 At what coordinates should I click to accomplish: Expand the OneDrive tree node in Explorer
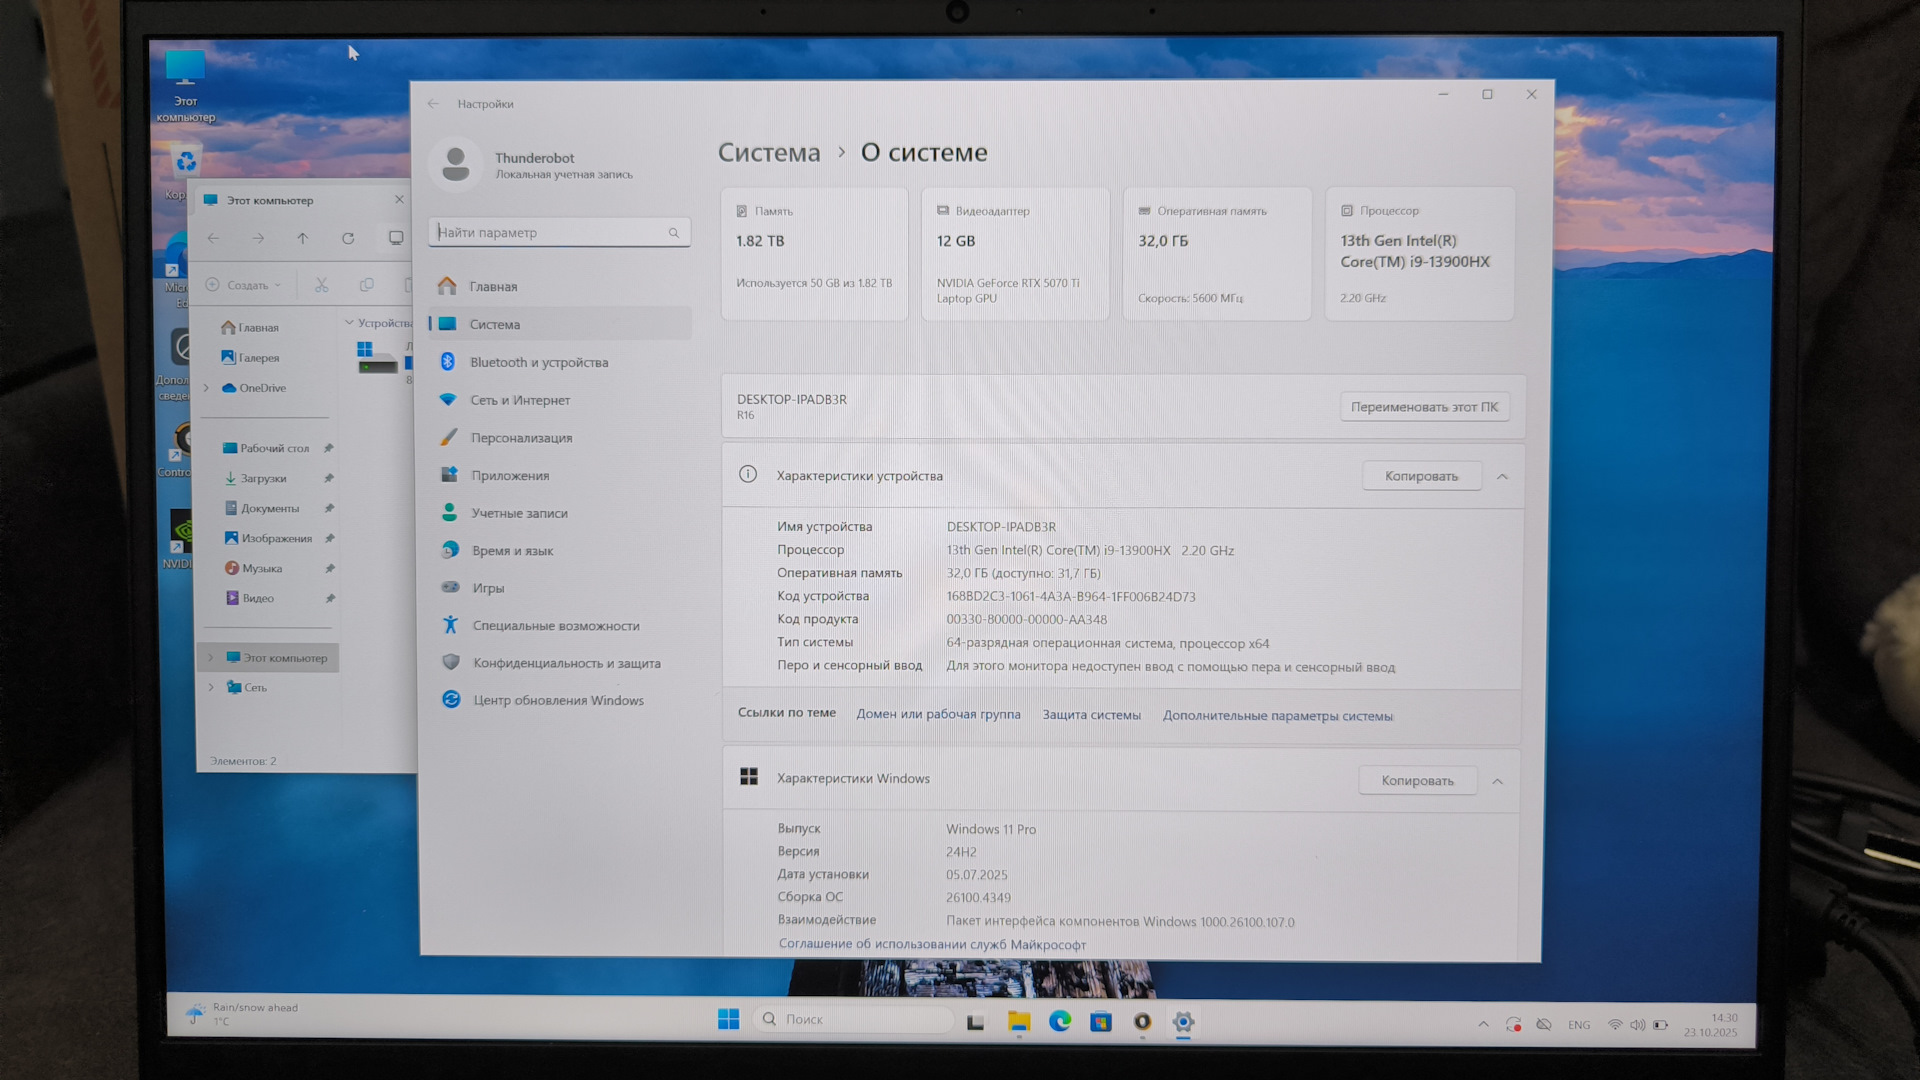[x=207, y=388]
